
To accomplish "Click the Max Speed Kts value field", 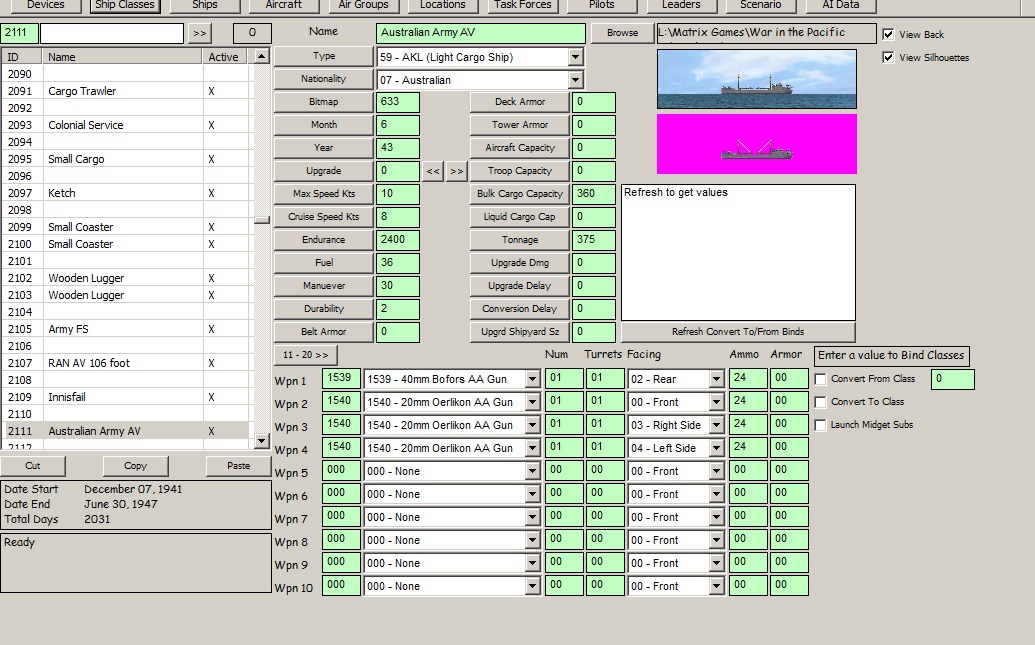I will coord(397,194).
